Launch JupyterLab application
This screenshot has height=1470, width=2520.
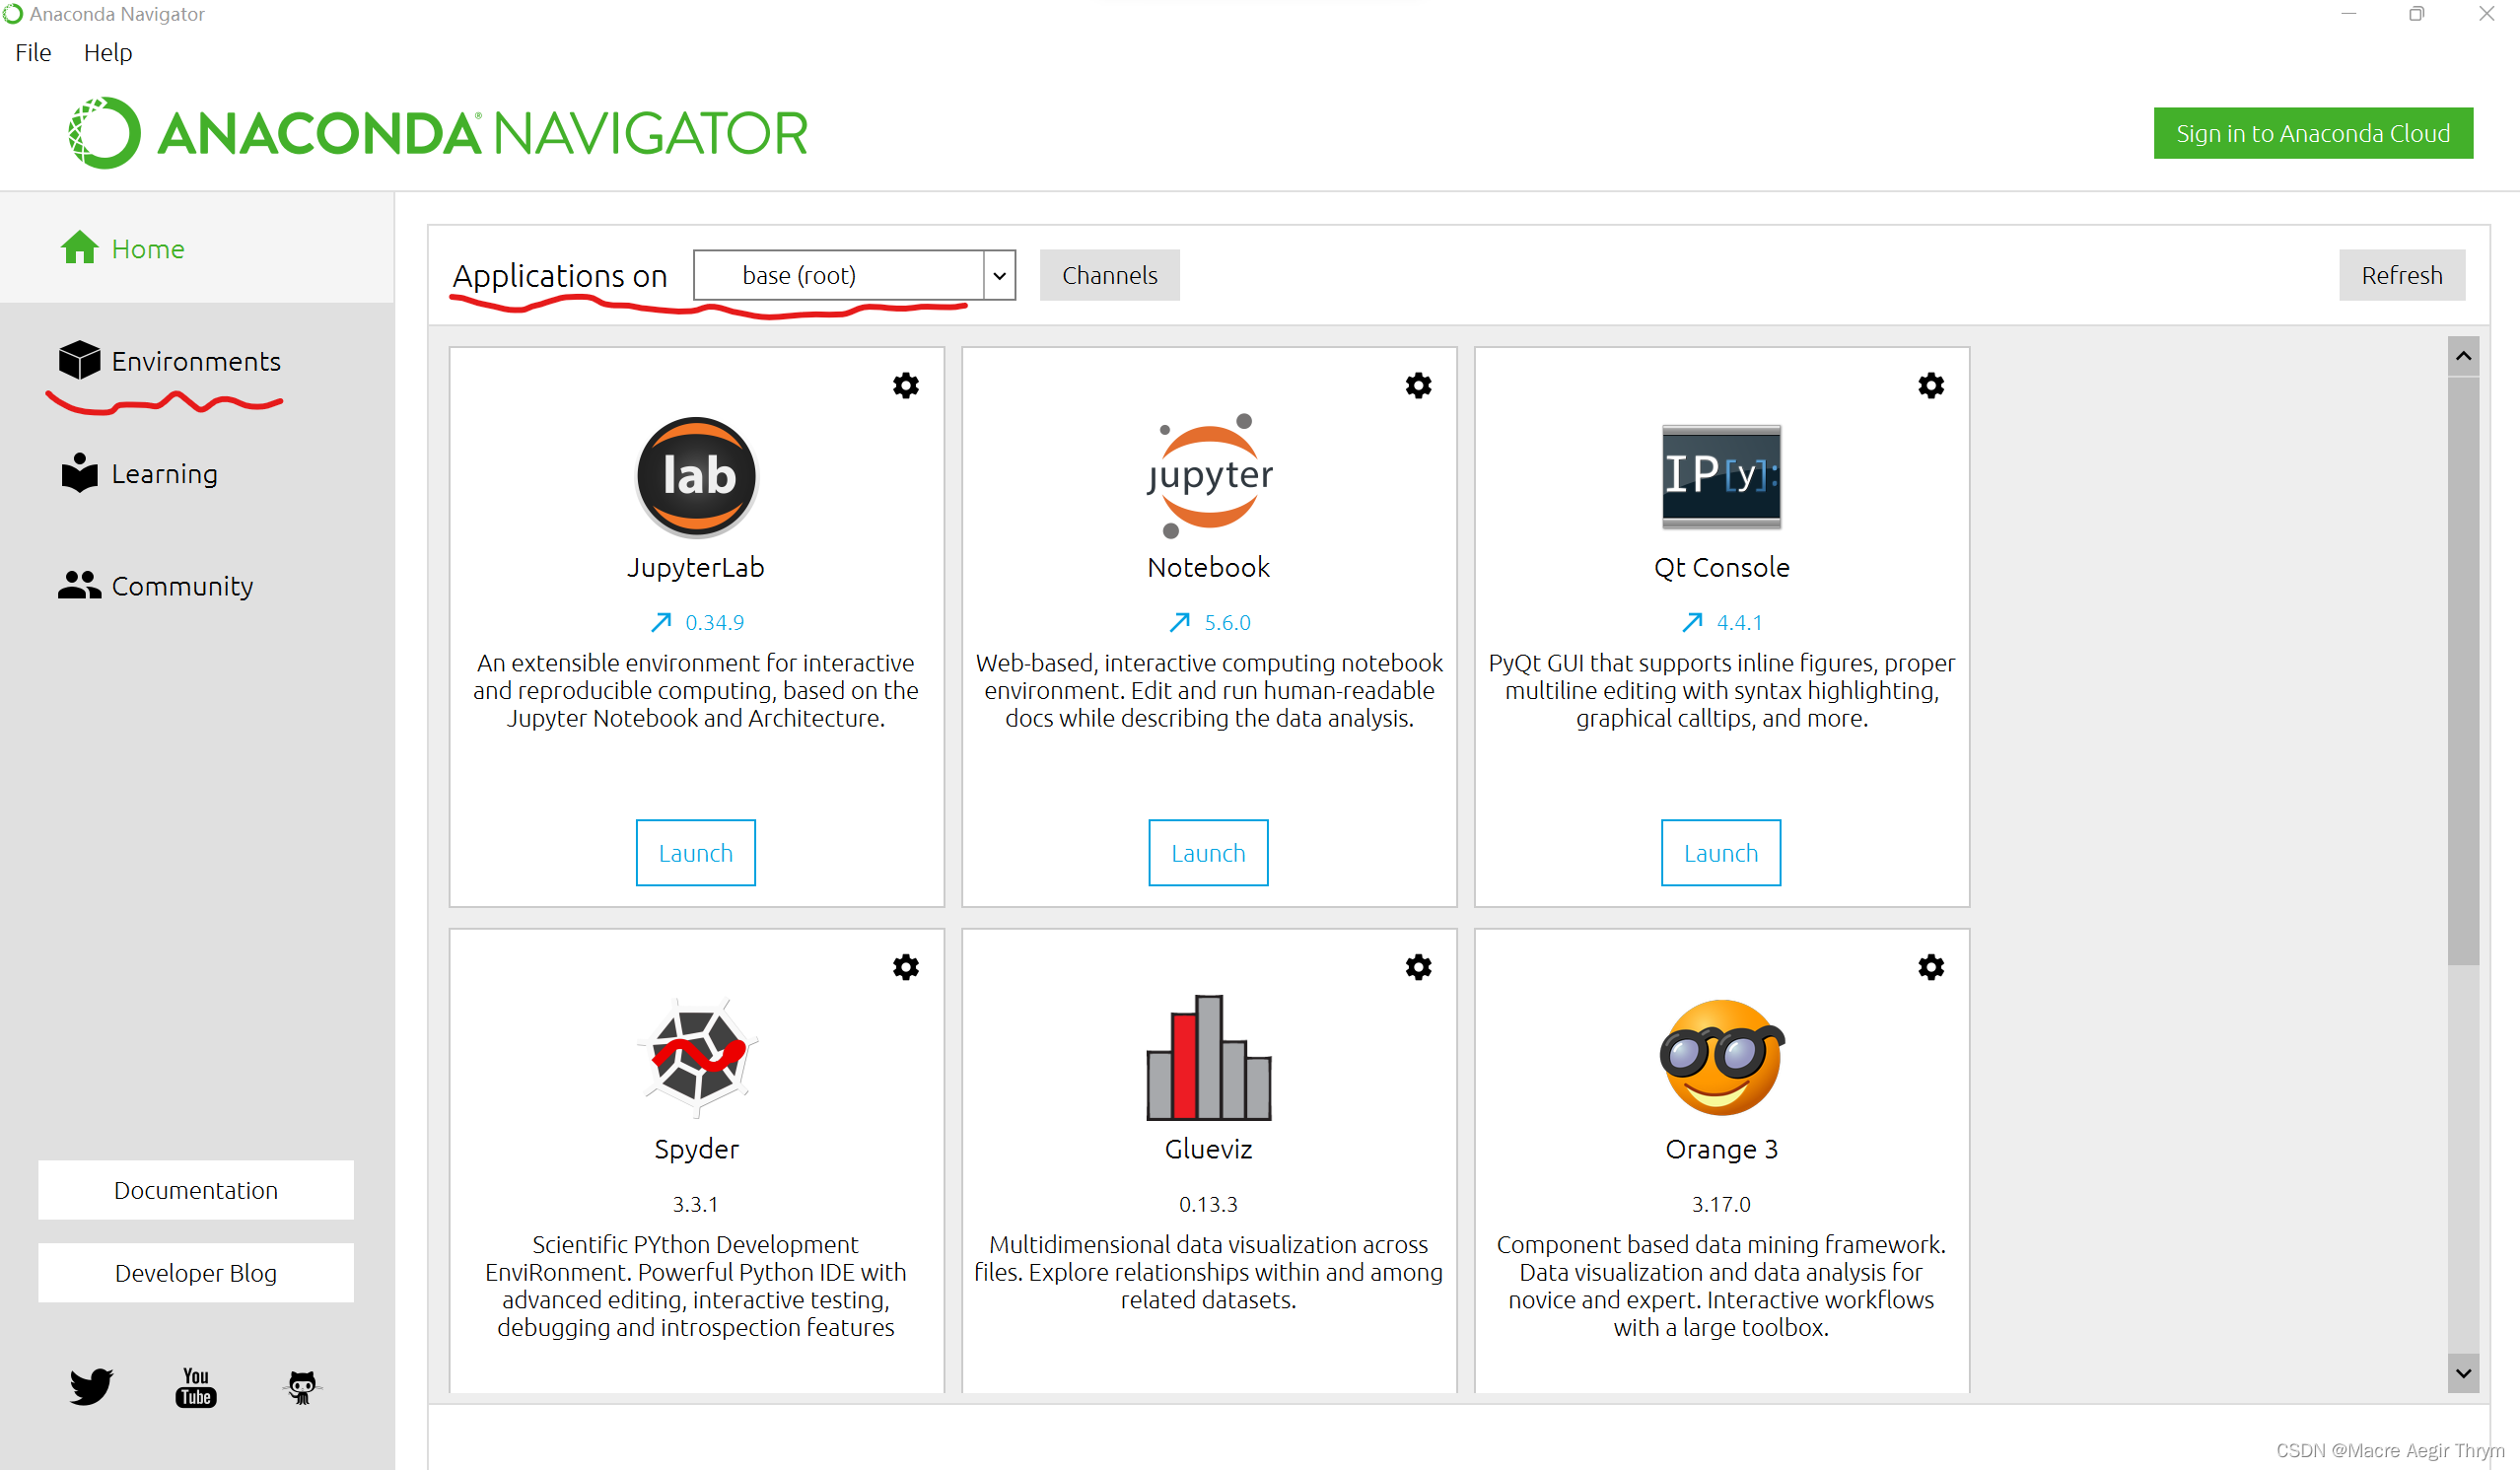coord(695,852)
